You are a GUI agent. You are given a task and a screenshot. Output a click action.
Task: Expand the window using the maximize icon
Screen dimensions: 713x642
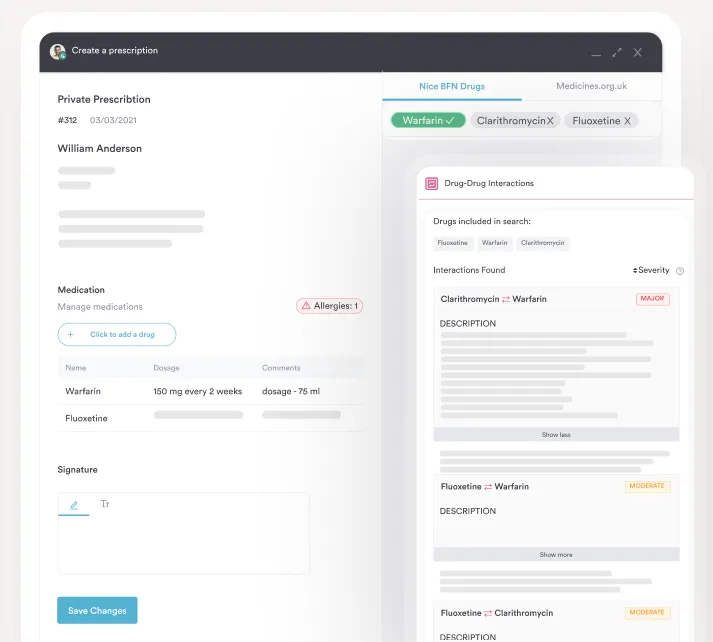pyautogui.click(x=617, y=52)
